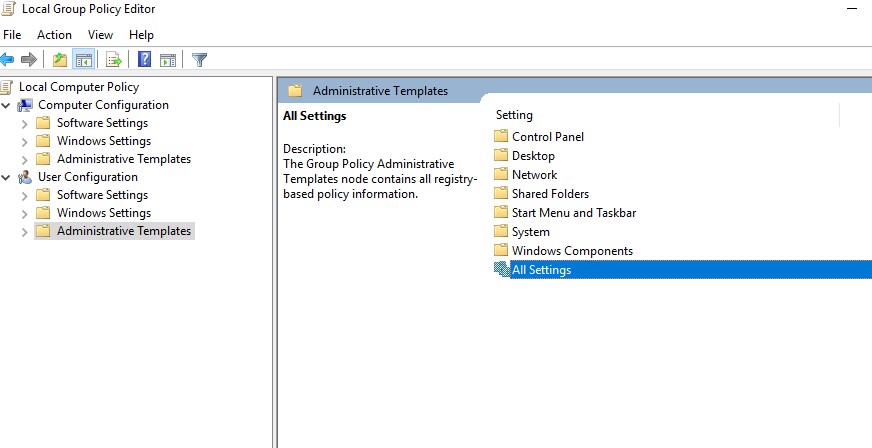Expand Software Settings under Computer Configuration
The image size is (872, 448).
[x=24, y=123]
